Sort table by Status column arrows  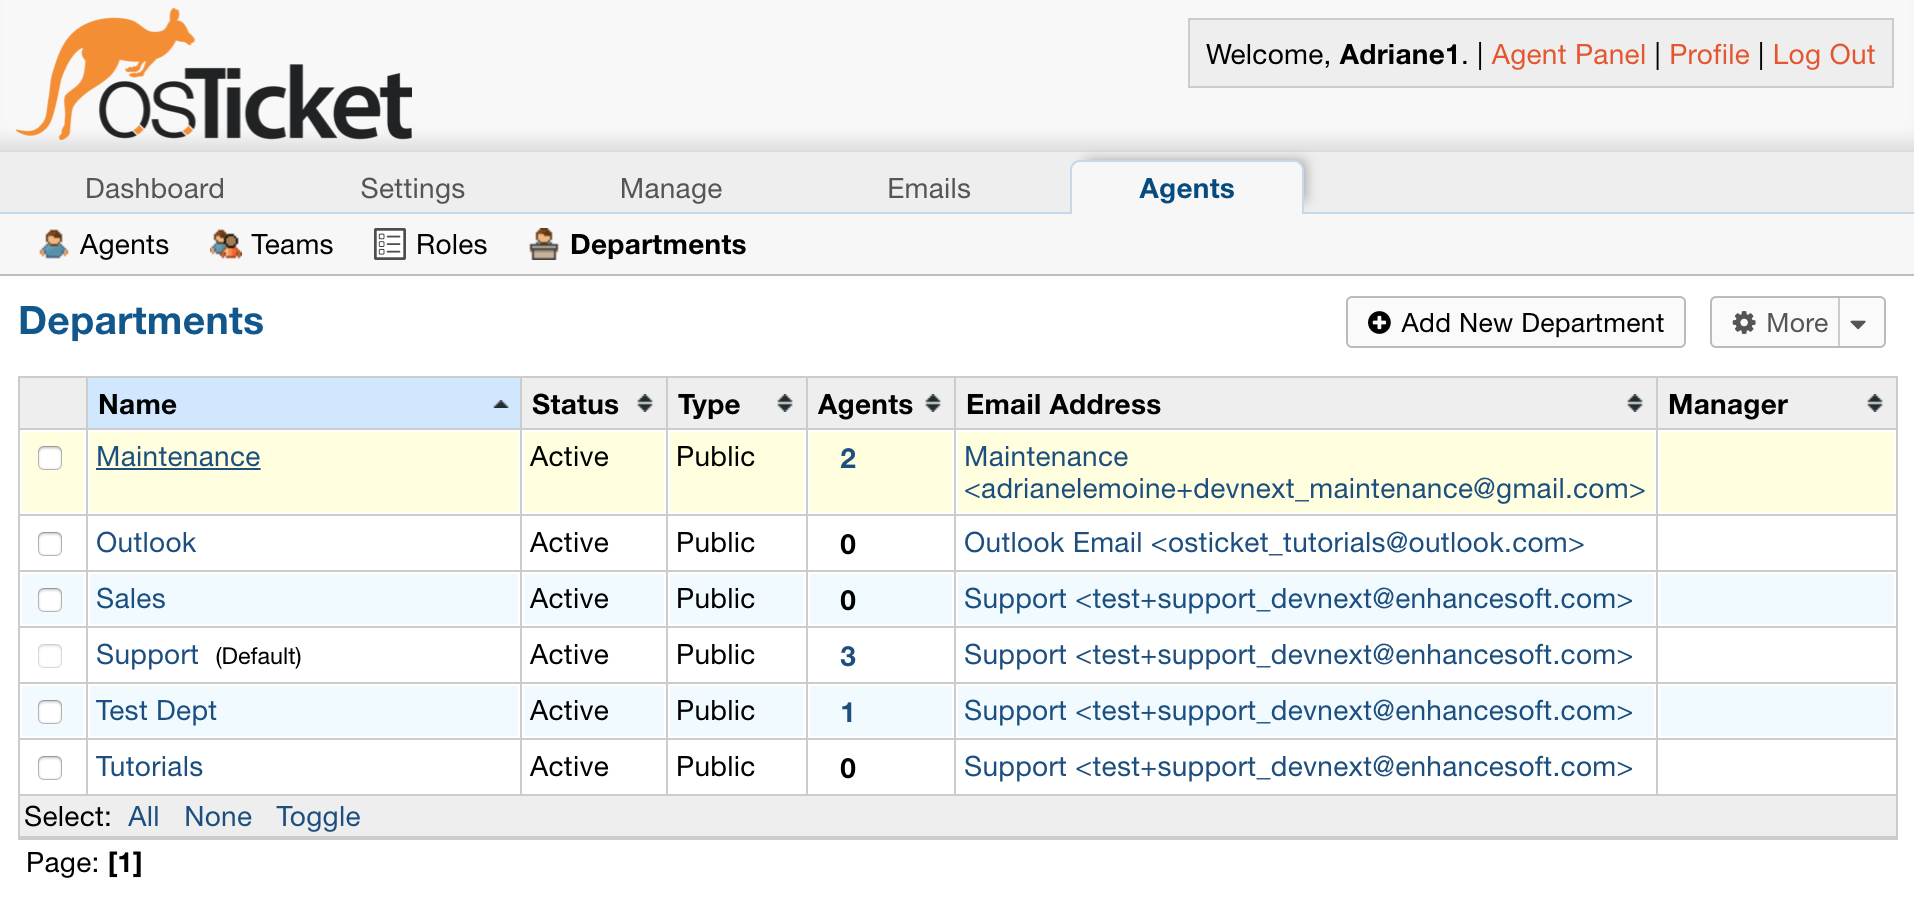point(645,403)
